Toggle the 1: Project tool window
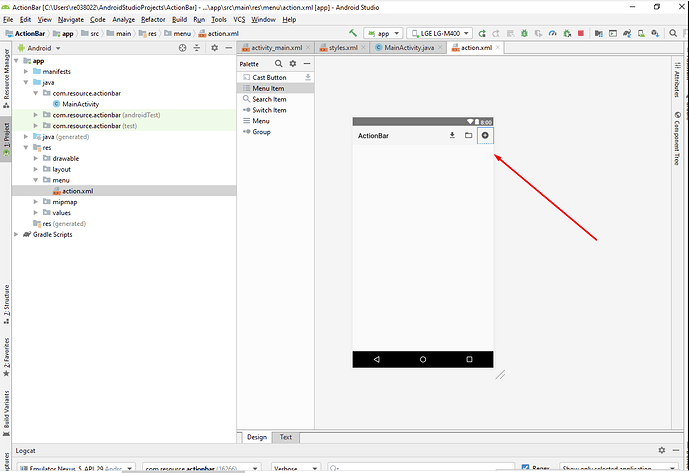Image resolution: width=689 pixels, height=473 pixels. [x=6, y=139]
